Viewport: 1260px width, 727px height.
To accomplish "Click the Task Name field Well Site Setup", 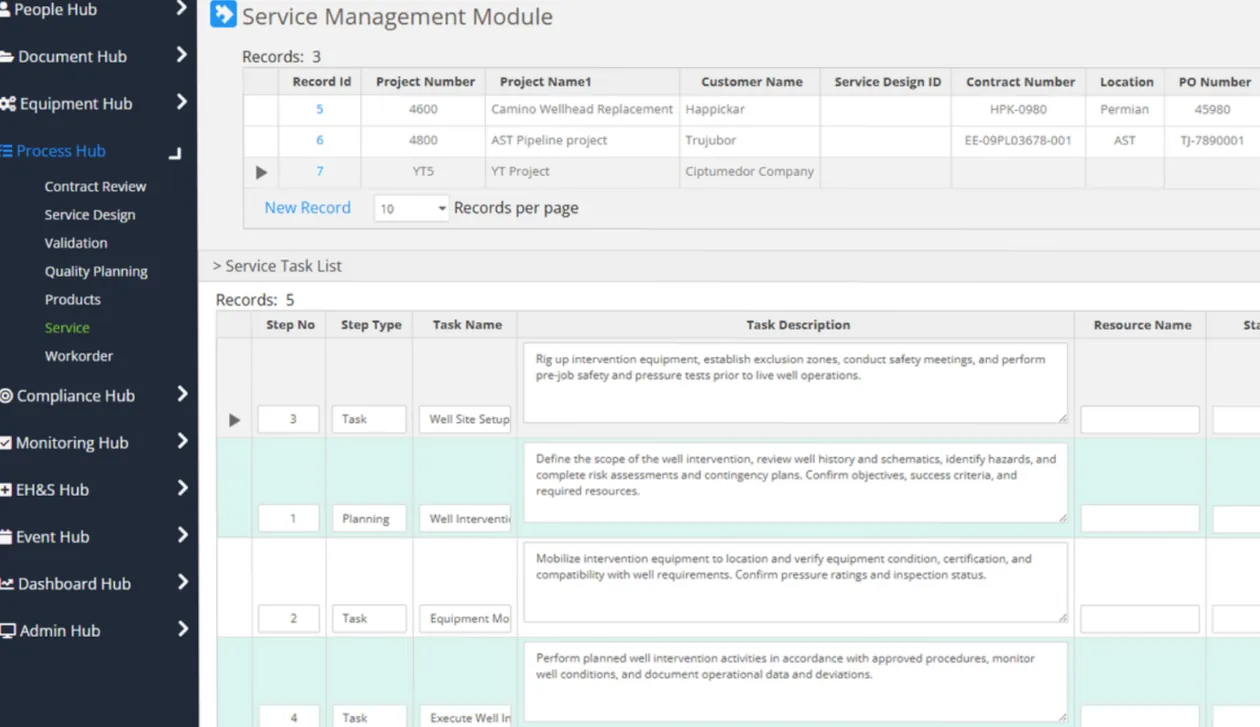I will (465, 419).
